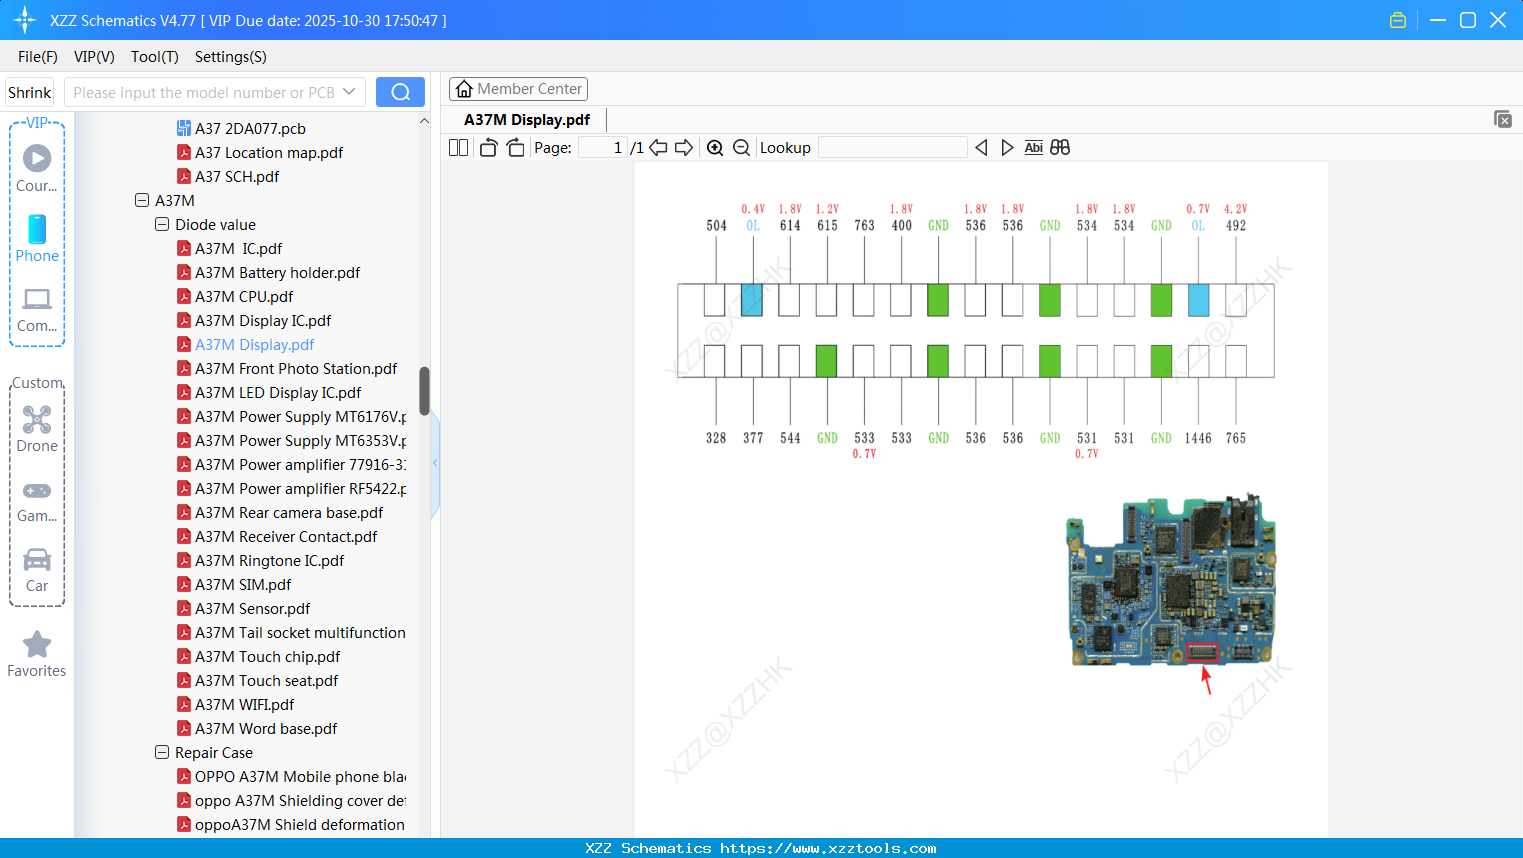The width and height of the screenshot is (1523, 858).
Task: Open A37 Location map.pdf
Action: point(269,152)
